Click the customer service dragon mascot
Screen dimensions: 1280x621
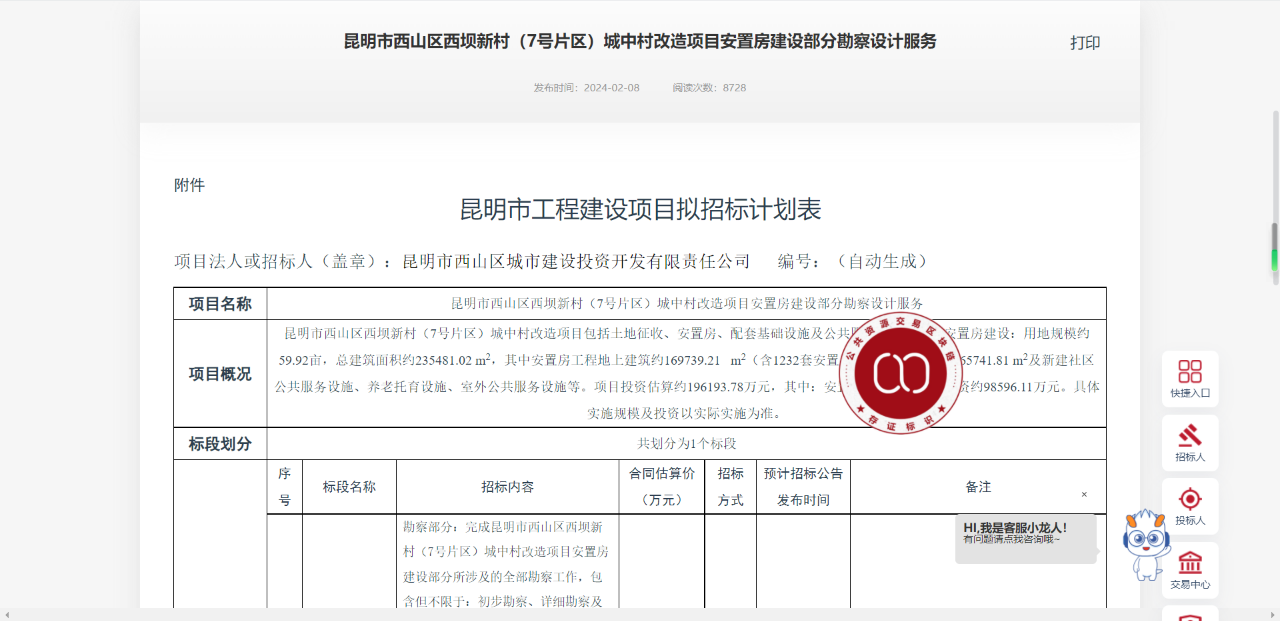pos(1145,545)
